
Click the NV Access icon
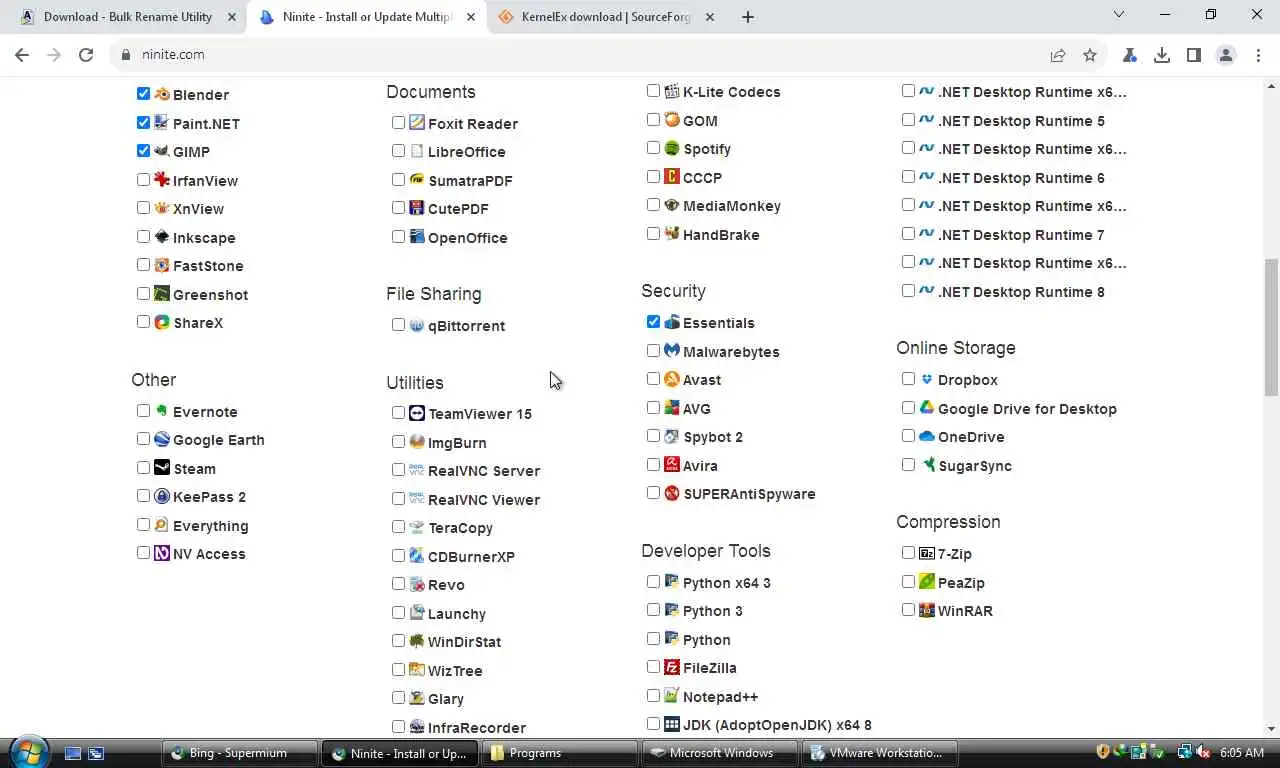click(161, 553)
